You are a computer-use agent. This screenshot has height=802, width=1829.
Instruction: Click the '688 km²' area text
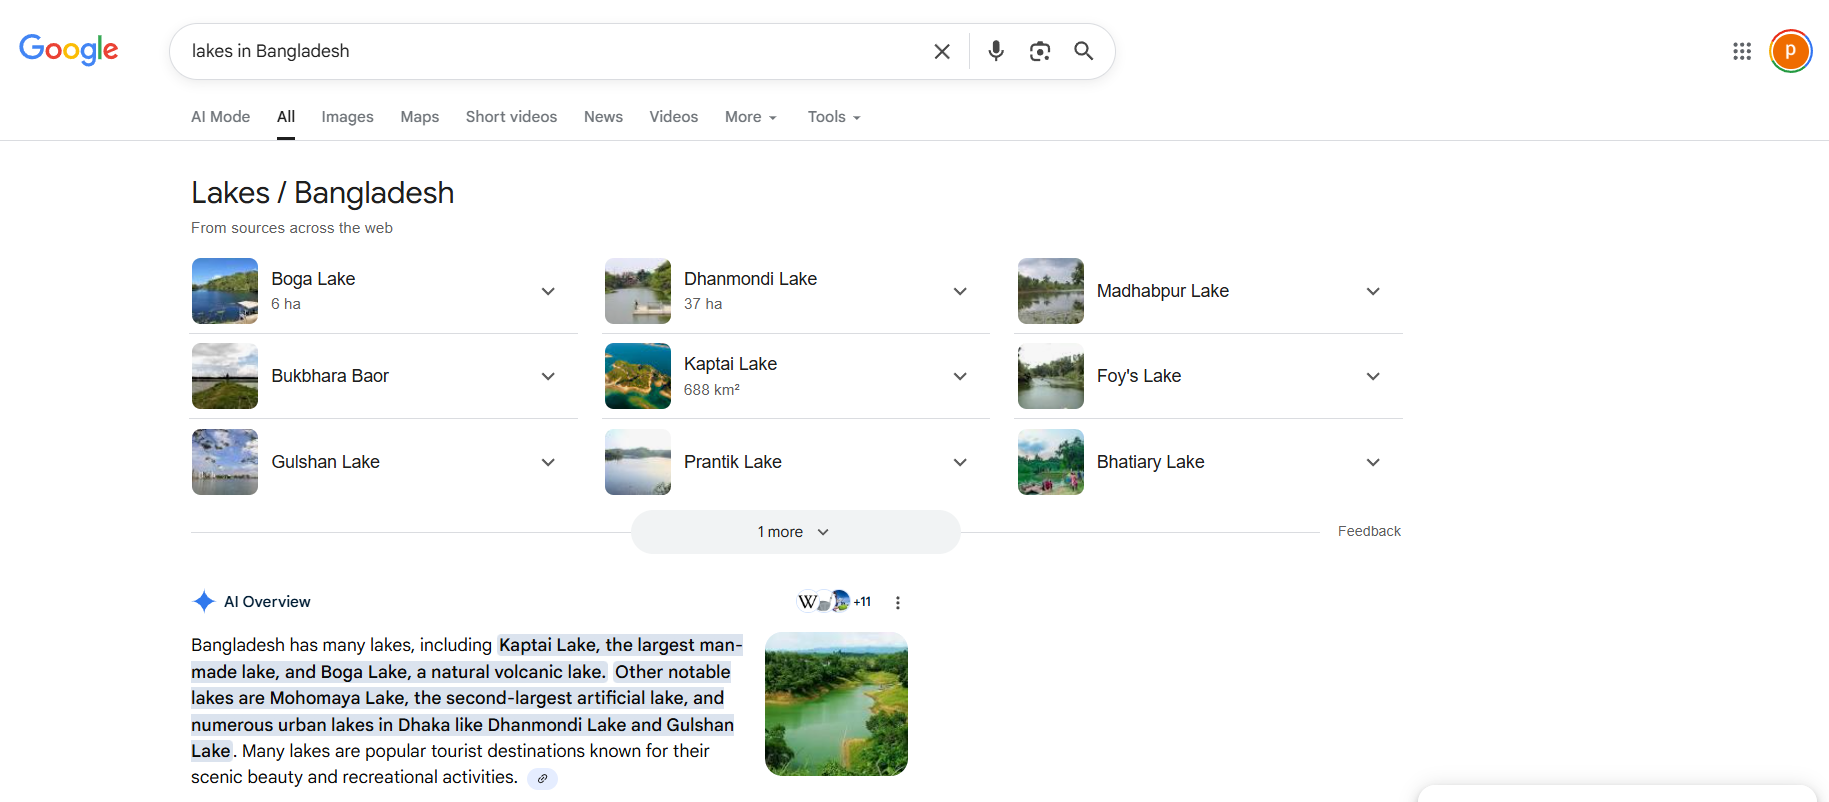coord(712,390)
